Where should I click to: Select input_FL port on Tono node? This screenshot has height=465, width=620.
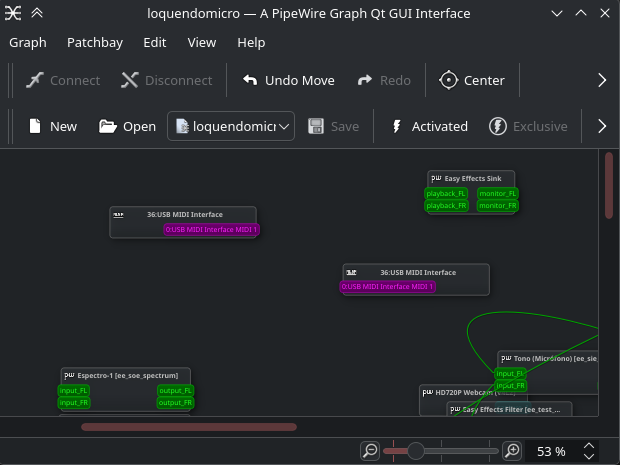click(x=510, y=374)
